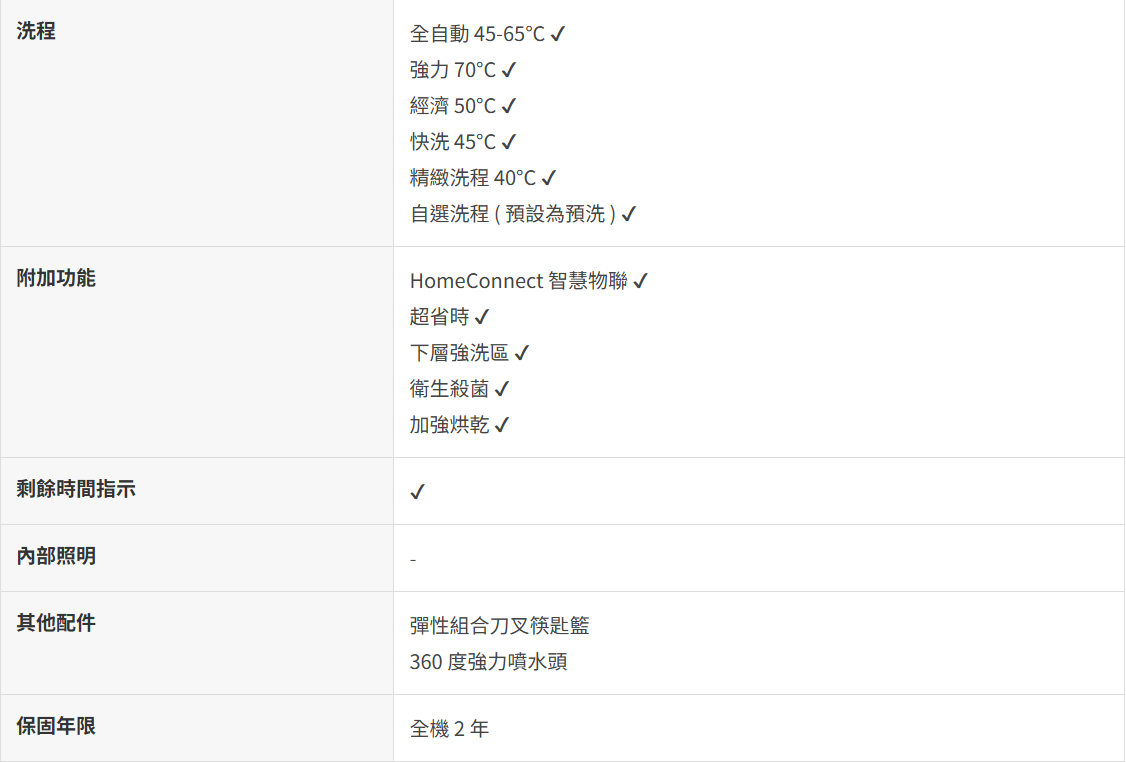Click checkmark beside 超省時
This screenshot has width=1126, height=762.
pyautogui.click(x=482, y=318)
